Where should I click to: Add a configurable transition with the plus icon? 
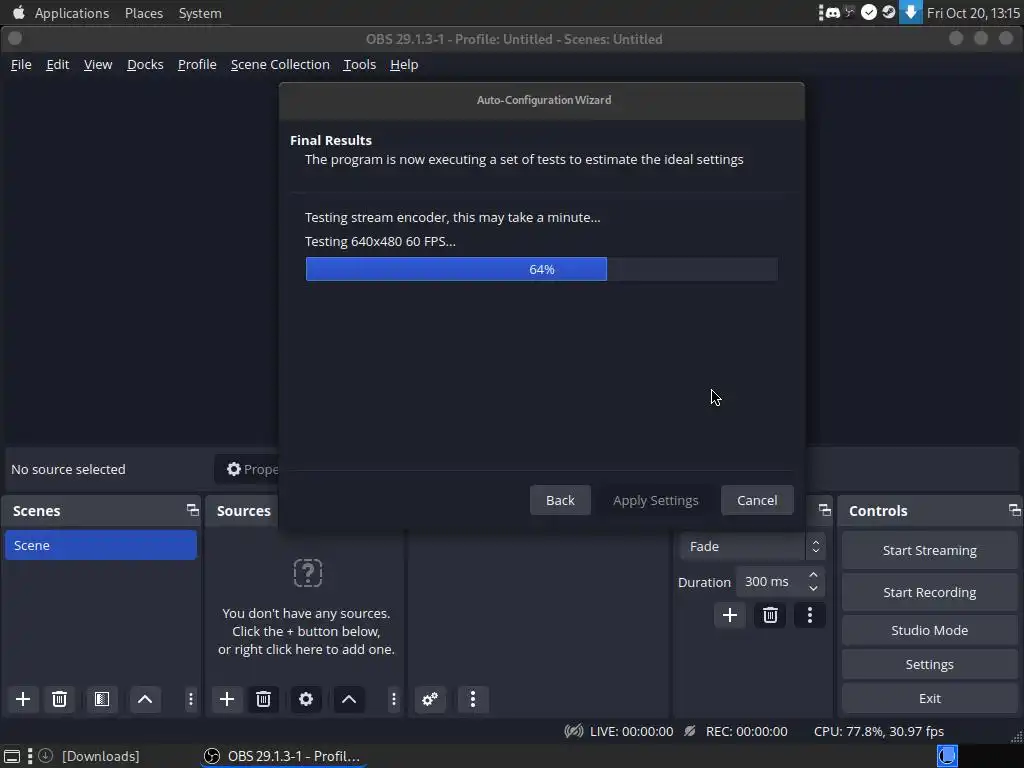(x=729, y=615)
